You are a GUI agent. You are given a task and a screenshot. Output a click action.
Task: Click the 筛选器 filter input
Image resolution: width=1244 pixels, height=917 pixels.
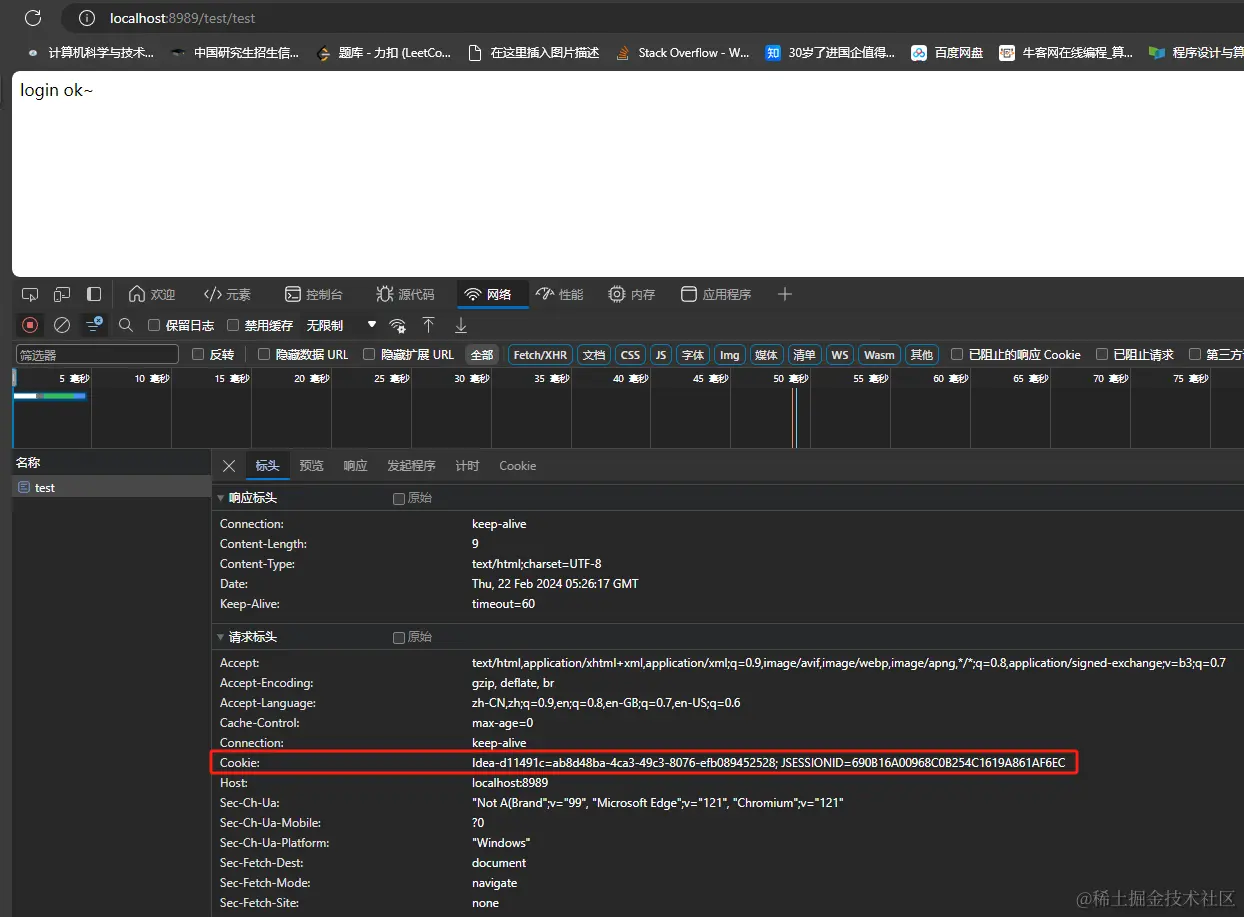coord(97,354)
